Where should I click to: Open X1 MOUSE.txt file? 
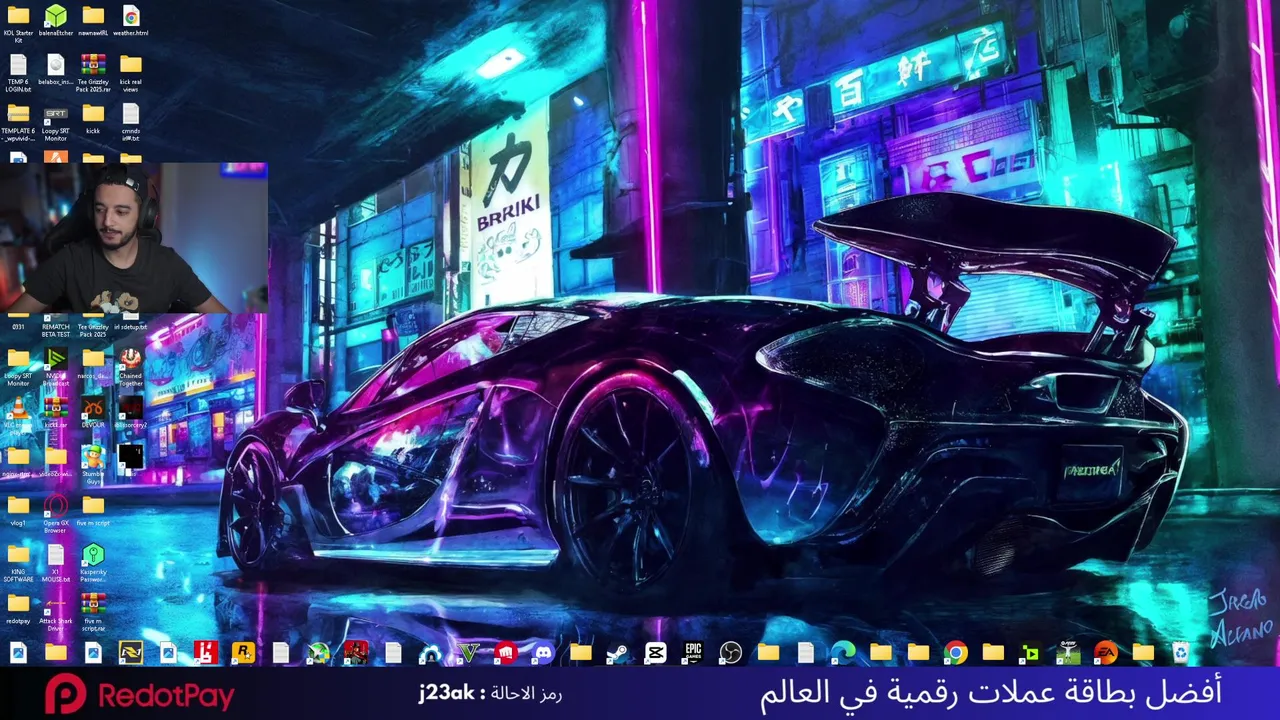tap(56, 563)
